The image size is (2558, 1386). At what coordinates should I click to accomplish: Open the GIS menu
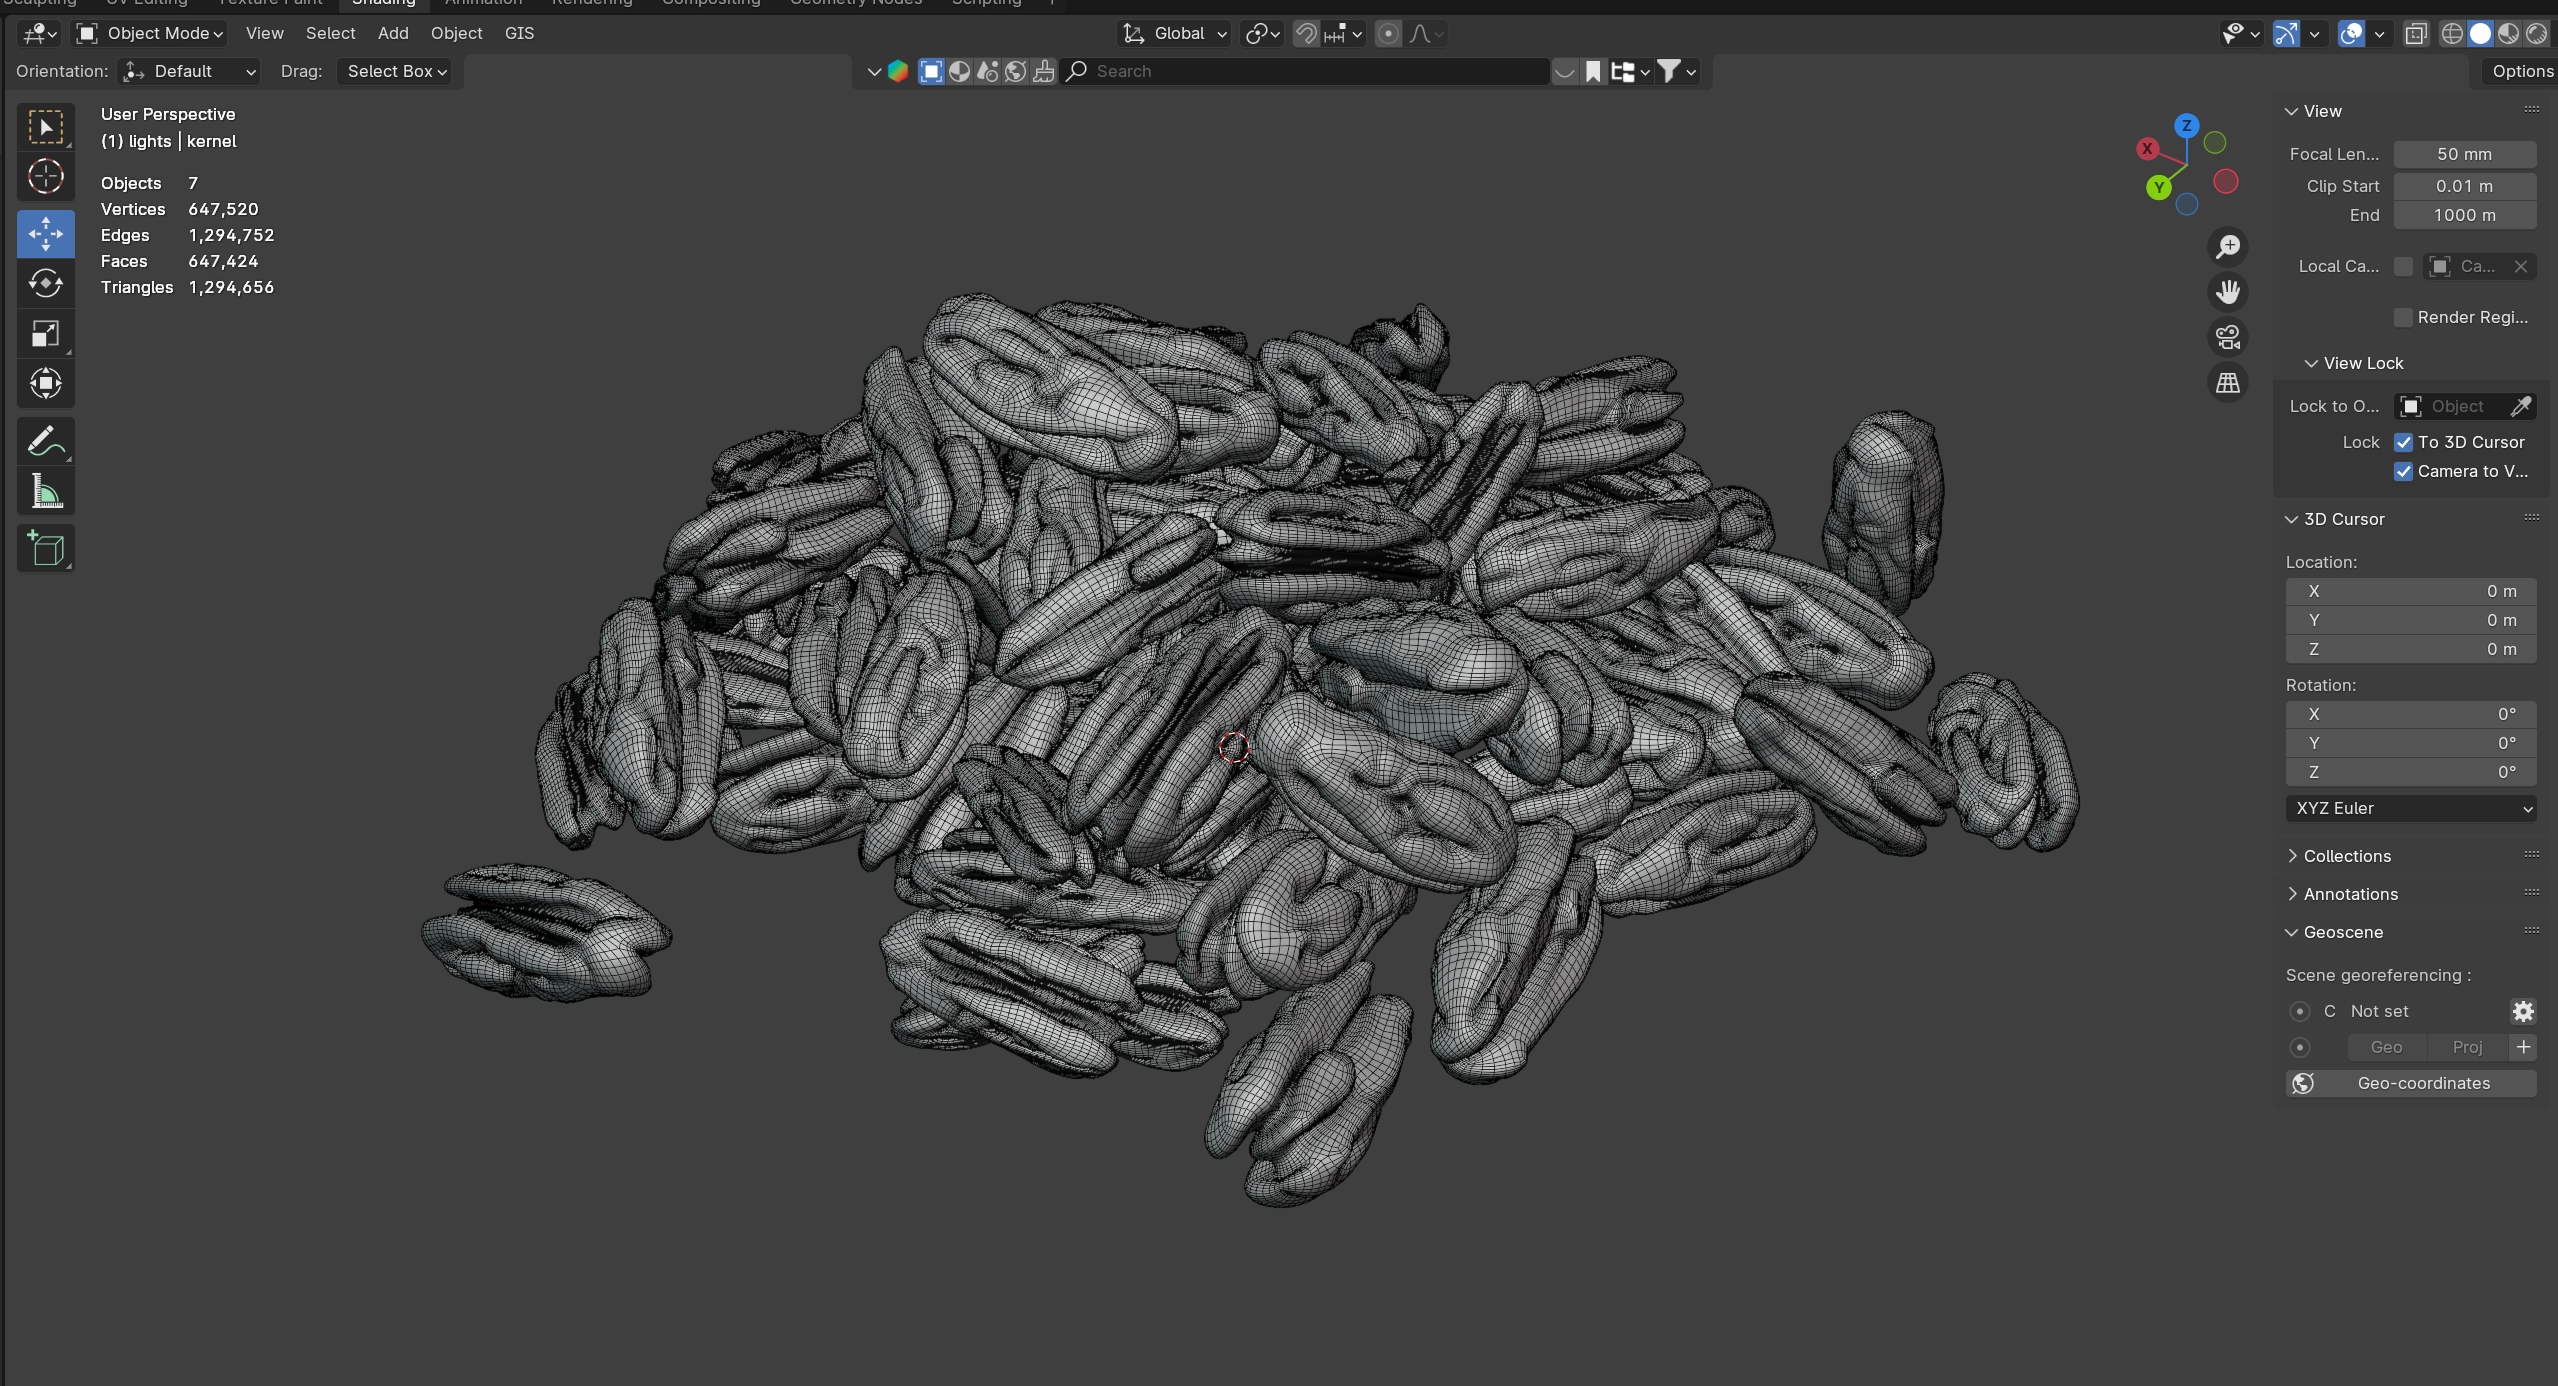click(519, 33)
